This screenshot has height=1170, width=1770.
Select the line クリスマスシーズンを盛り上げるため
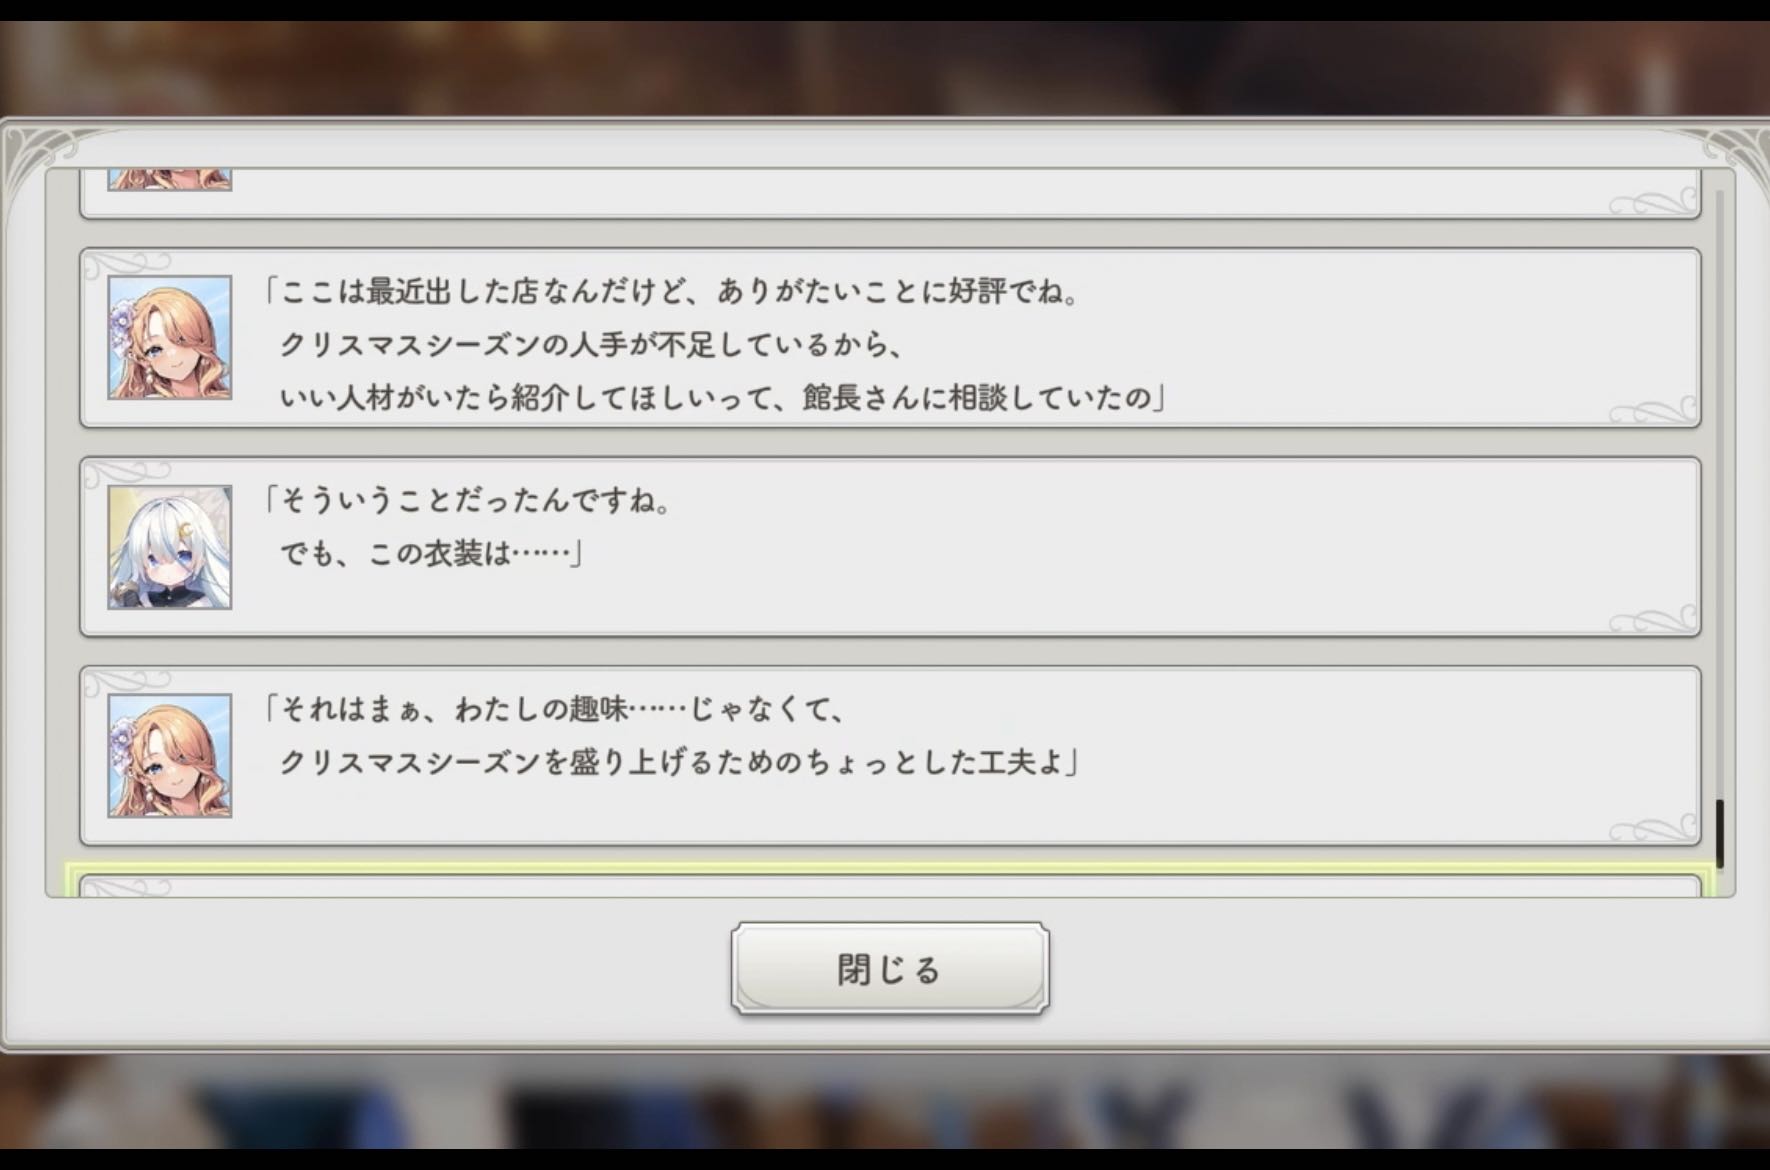678,763
